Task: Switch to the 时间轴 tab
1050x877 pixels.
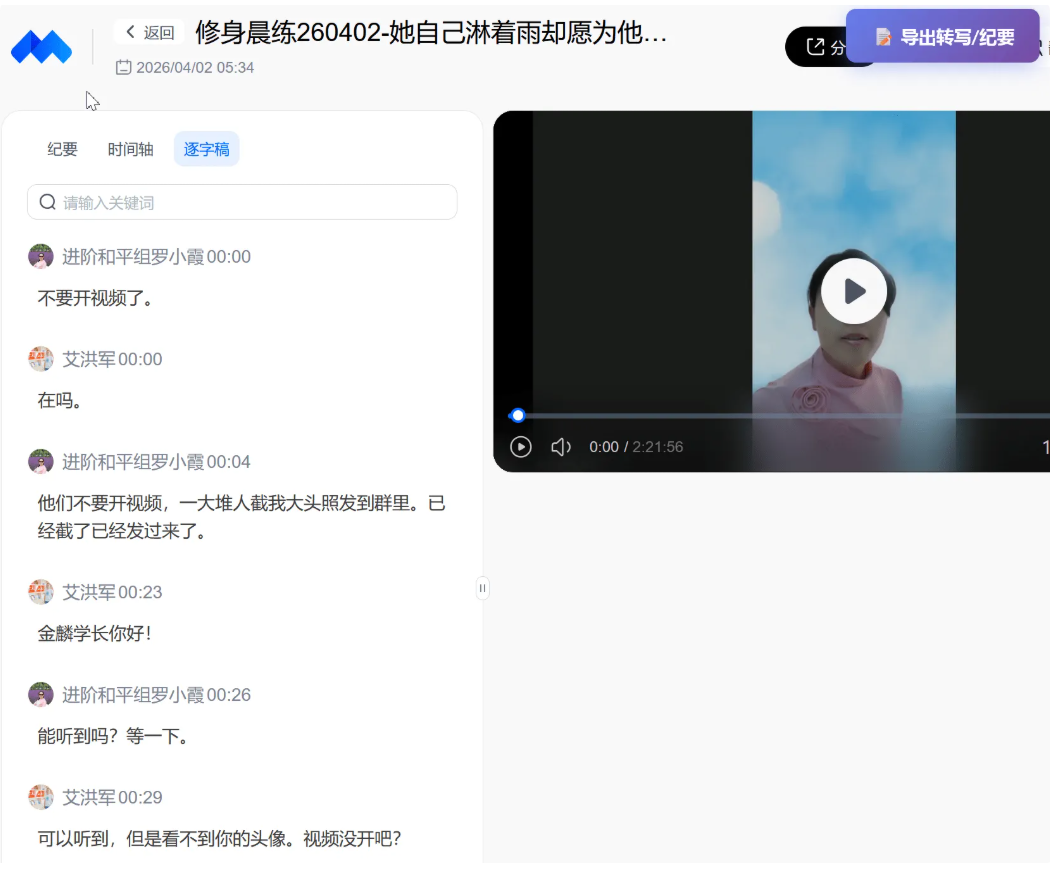Action: point(131,149)
